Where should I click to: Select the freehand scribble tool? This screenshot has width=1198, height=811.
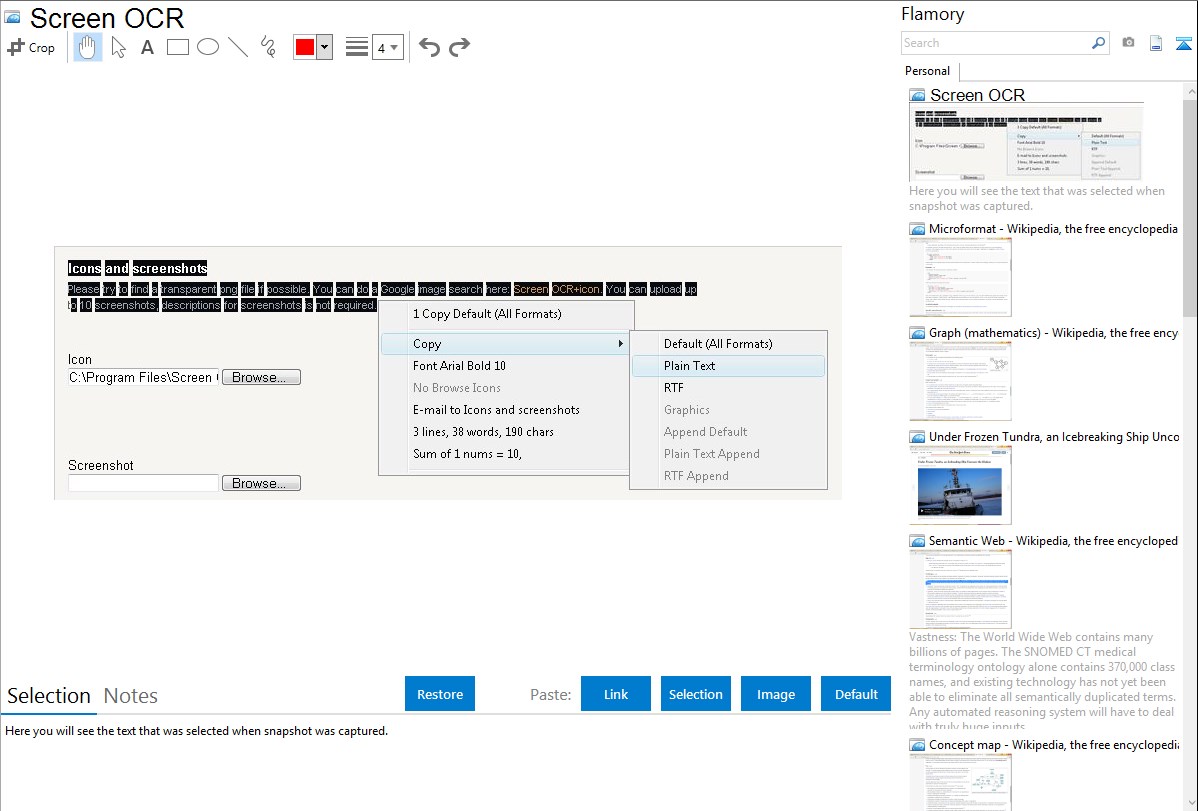click(268, 47)
